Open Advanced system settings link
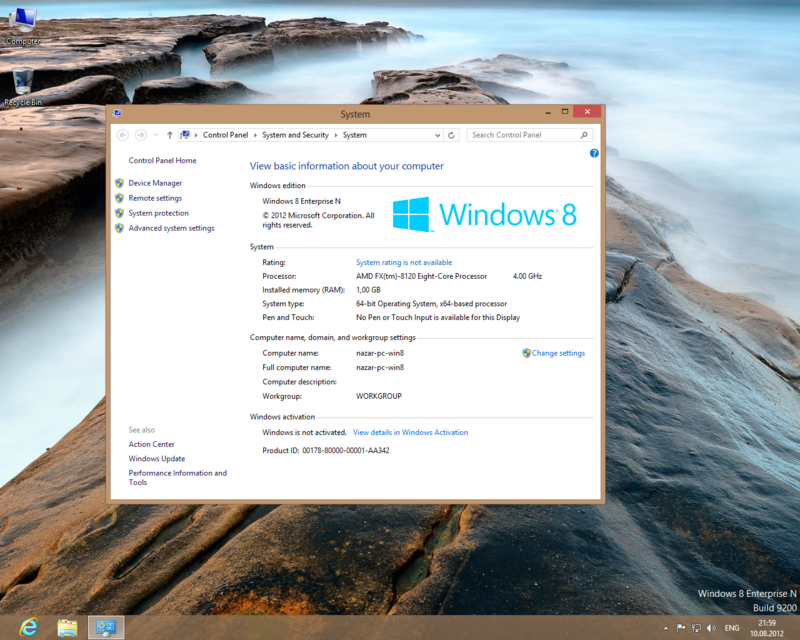Viewport: 800px width, 640px height. pos(171,228)
